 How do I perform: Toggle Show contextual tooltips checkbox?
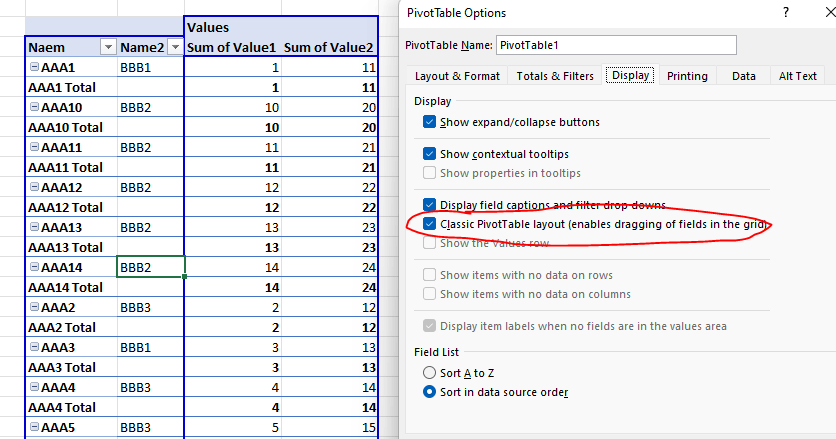click(429, 154)
